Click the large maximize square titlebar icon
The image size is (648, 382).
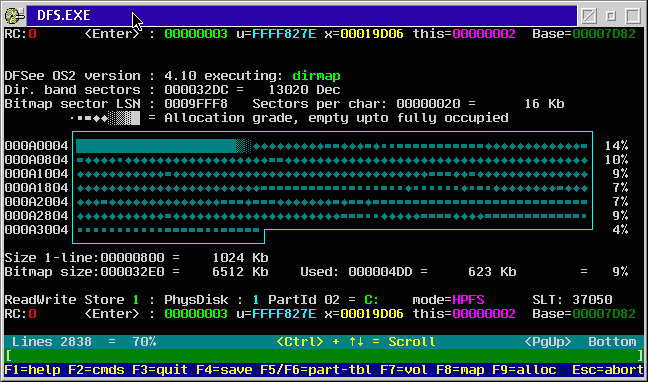(633, 16)
